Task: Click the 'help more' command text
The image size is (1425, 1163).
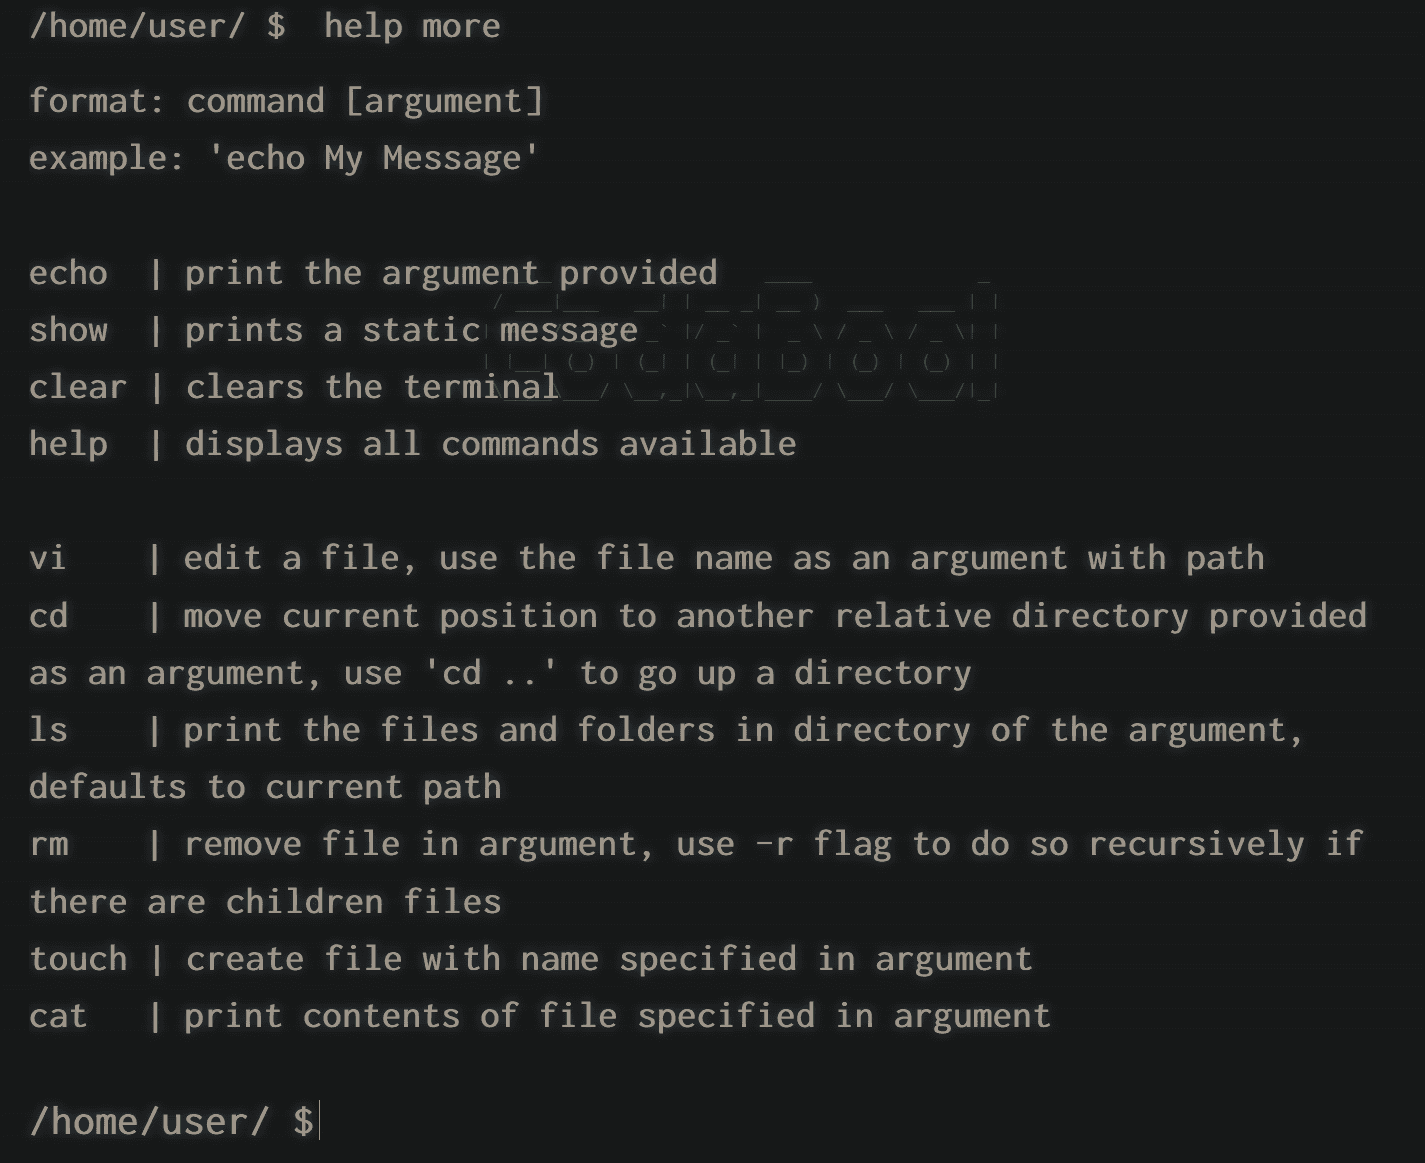Action: pyautogui.click(x=412, y=26)
